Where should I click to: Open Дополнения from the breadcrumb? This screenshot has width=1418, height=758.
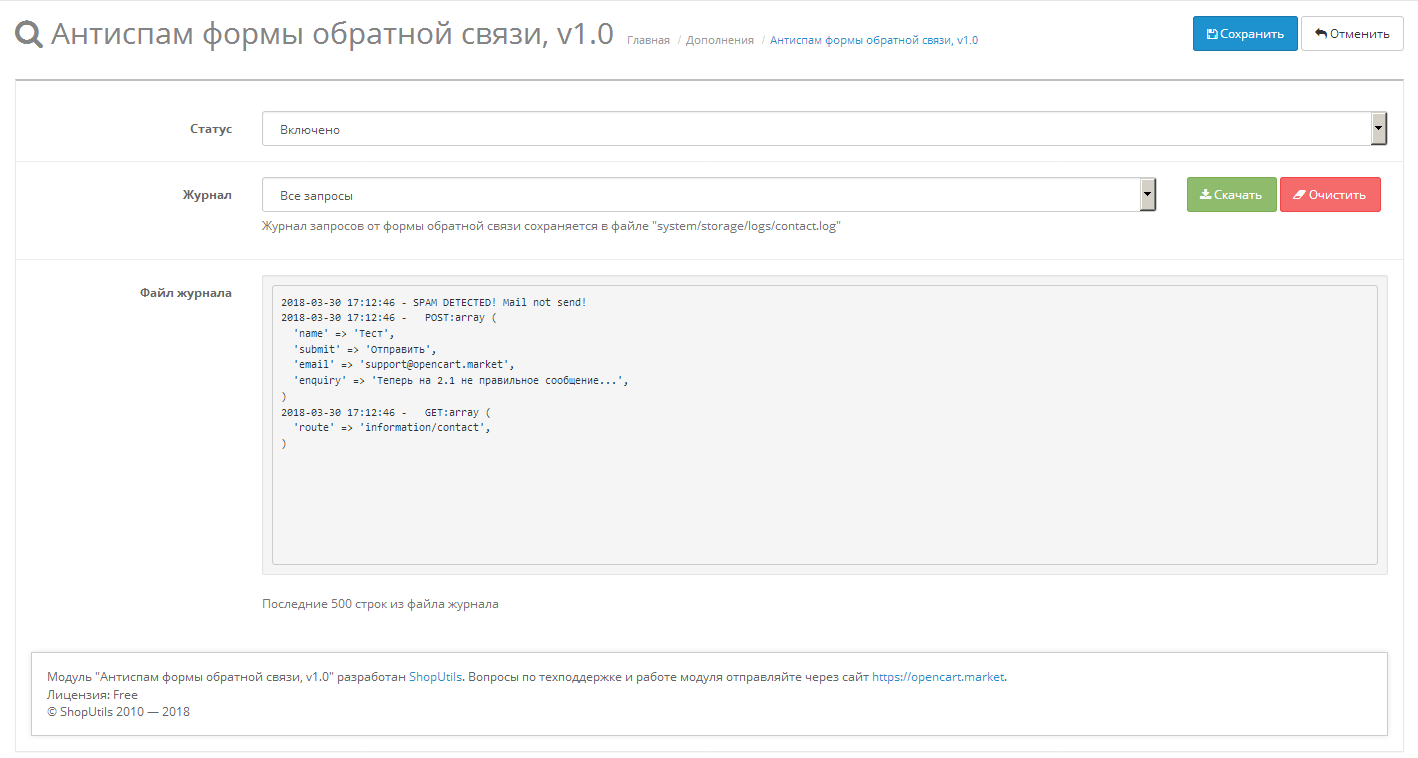click(720, 40)
